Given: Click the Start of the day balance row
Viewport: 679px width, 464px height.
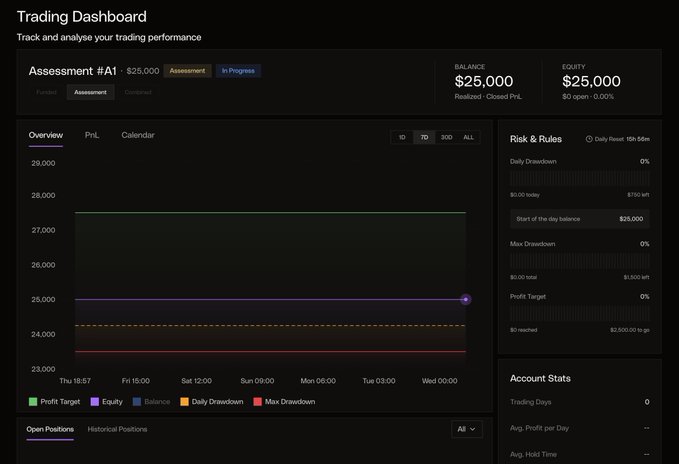Looking at the screenshot, I should coord(579,219).
